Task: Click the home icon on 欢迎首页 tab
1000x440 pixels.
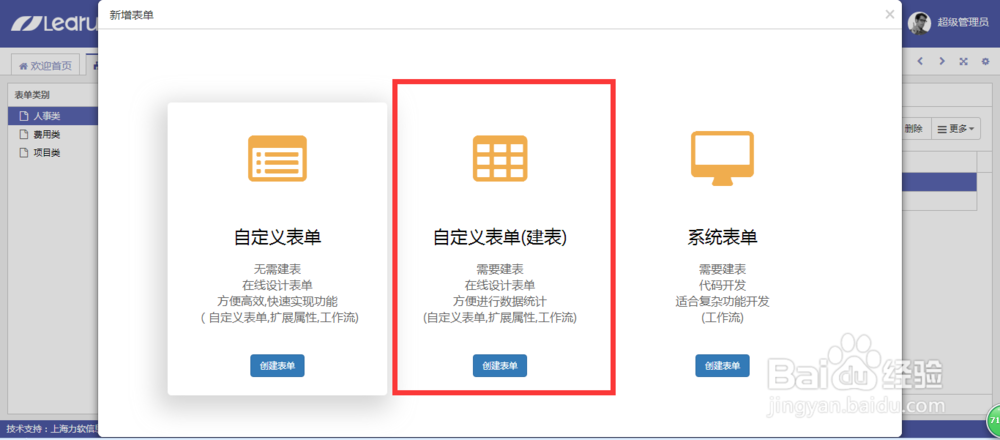Action: point(23,66)
